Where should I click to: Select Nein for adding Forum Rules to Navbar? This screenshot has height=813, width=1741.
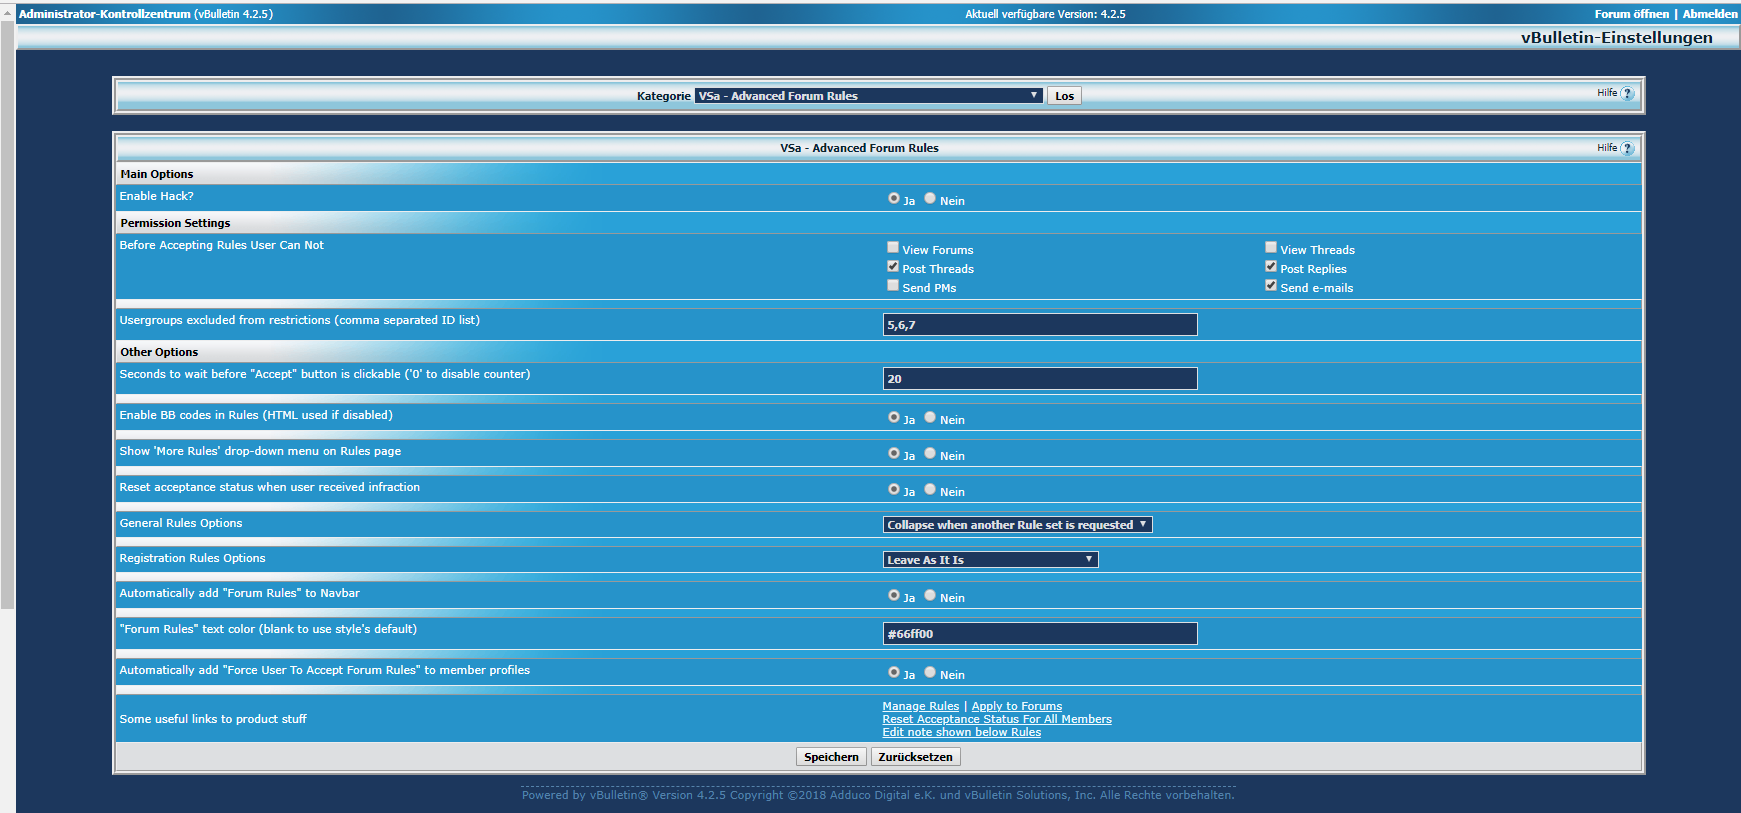coord(930,595)
